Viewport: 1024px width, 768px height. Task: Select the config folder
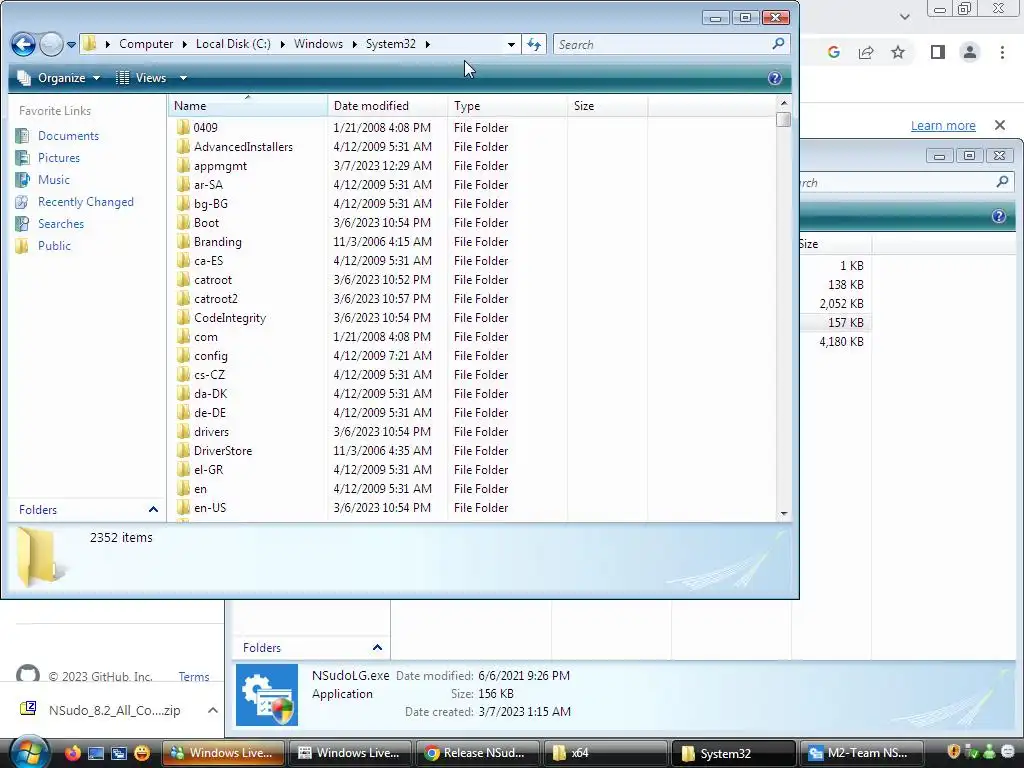coord(210,356)
